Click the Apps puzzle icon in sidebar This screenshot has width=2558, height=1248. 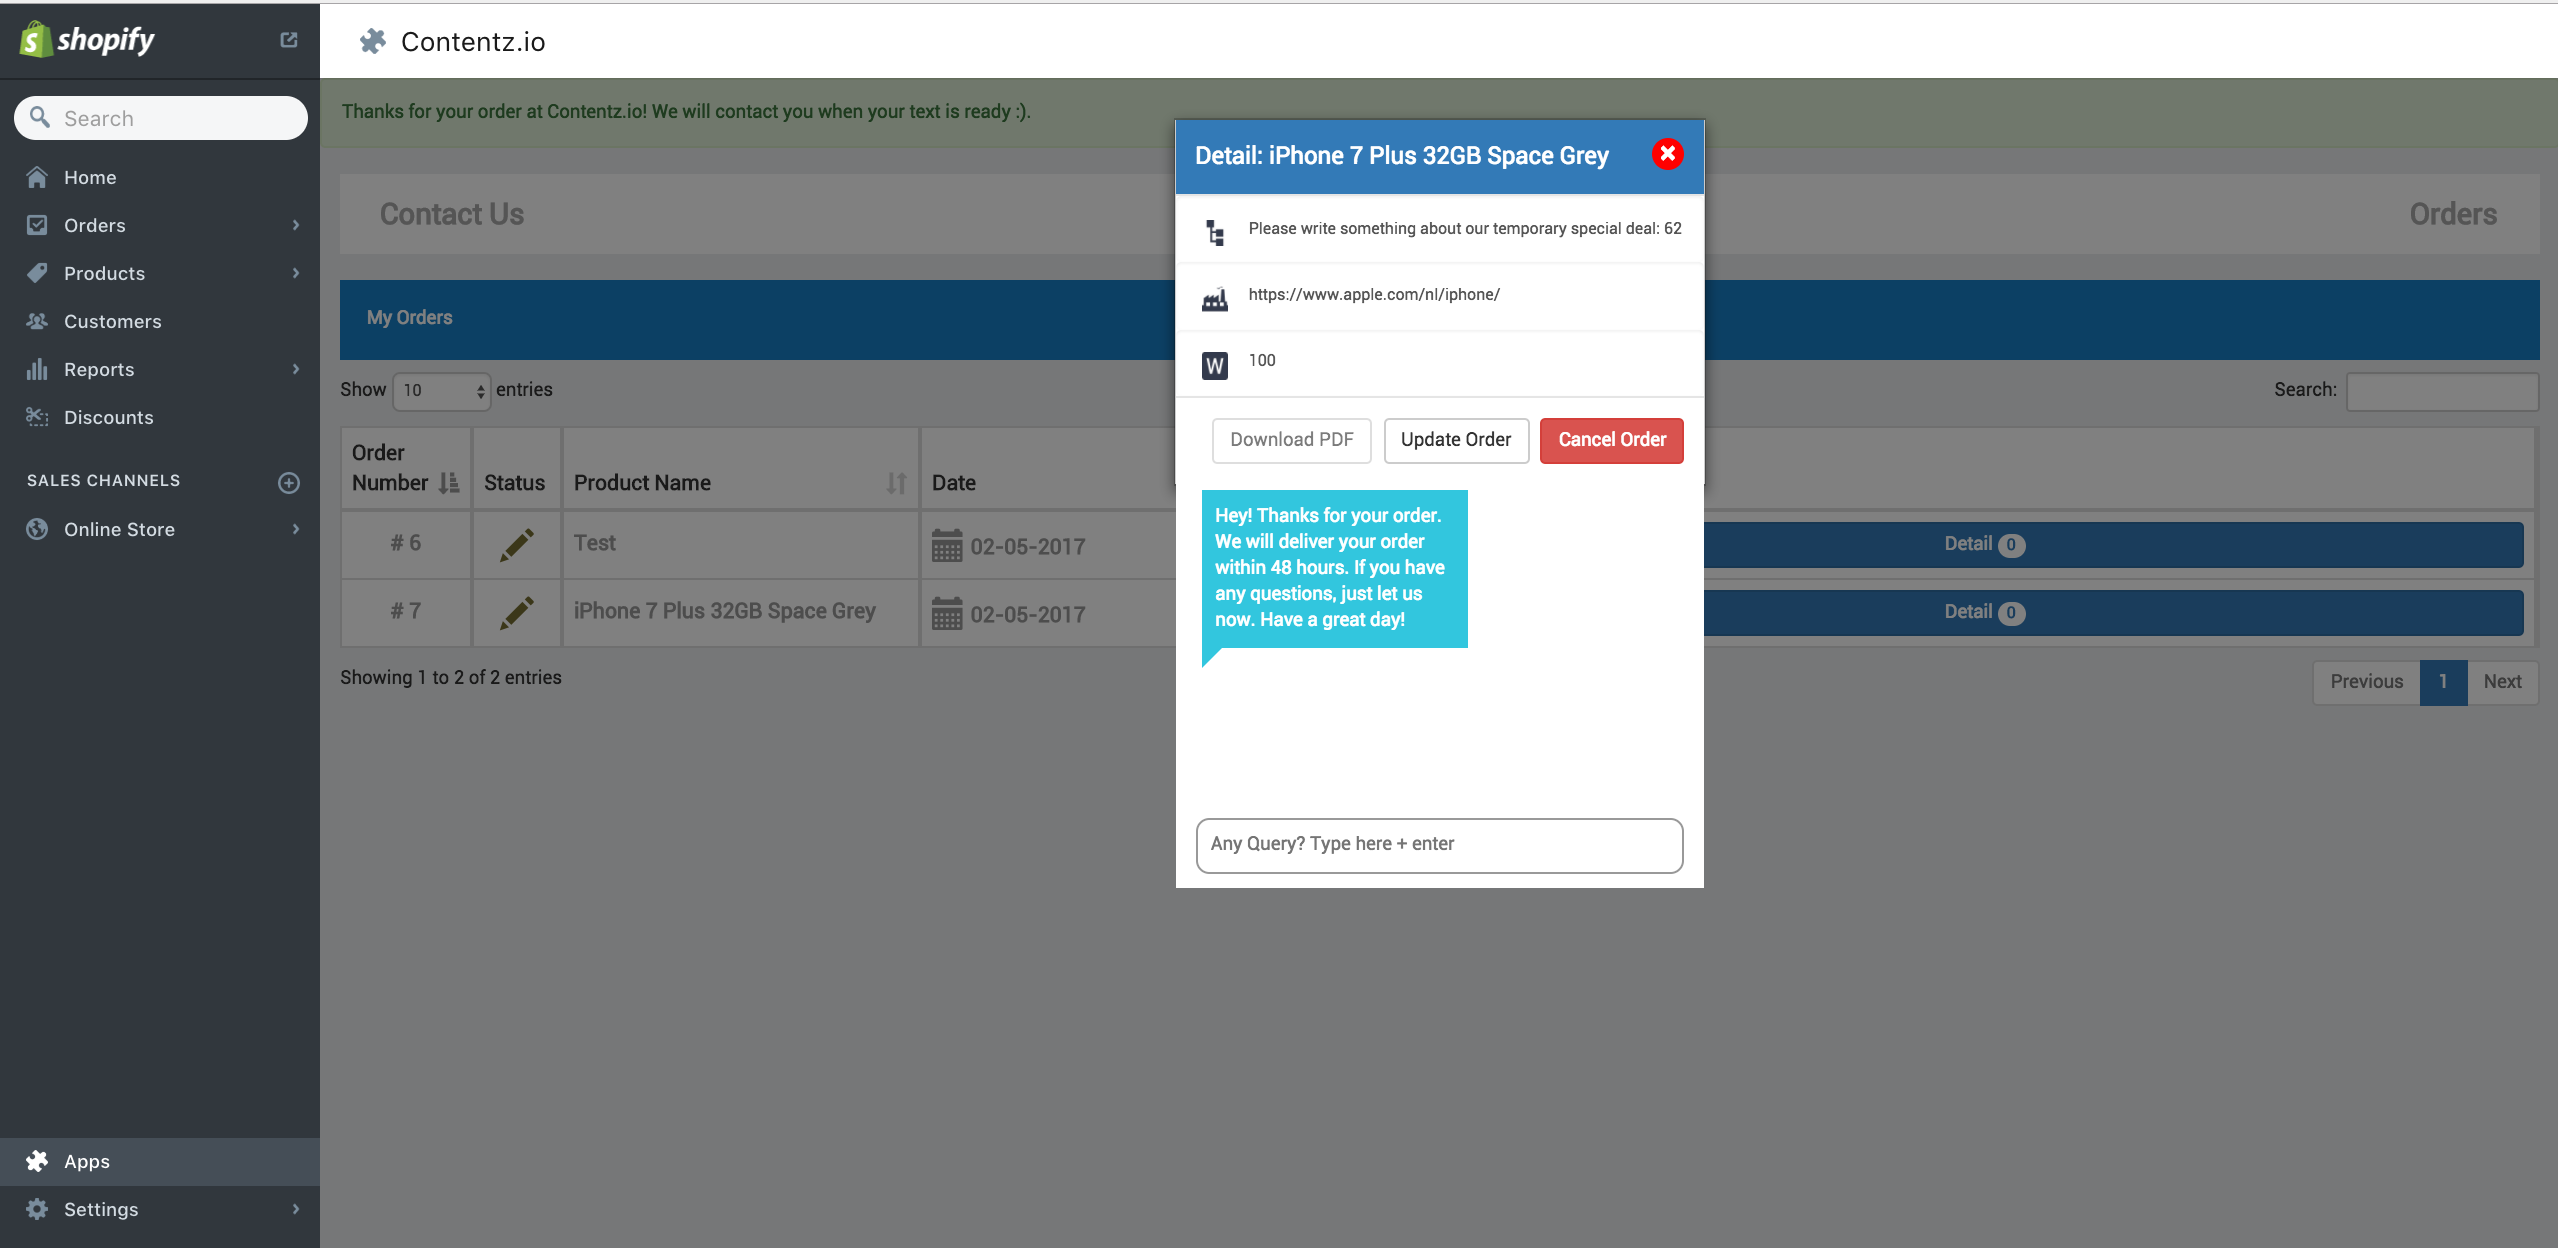coord(37,1161)
